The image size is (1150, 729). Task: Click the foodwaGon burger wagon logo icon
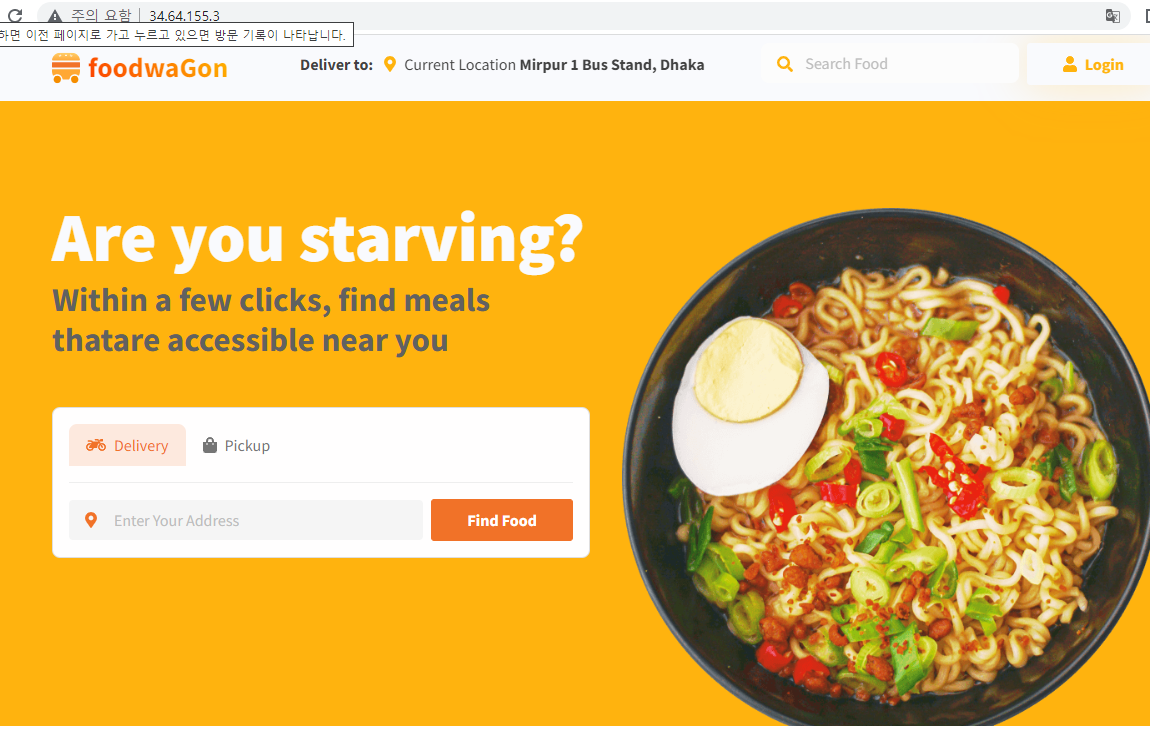point(66,68)
